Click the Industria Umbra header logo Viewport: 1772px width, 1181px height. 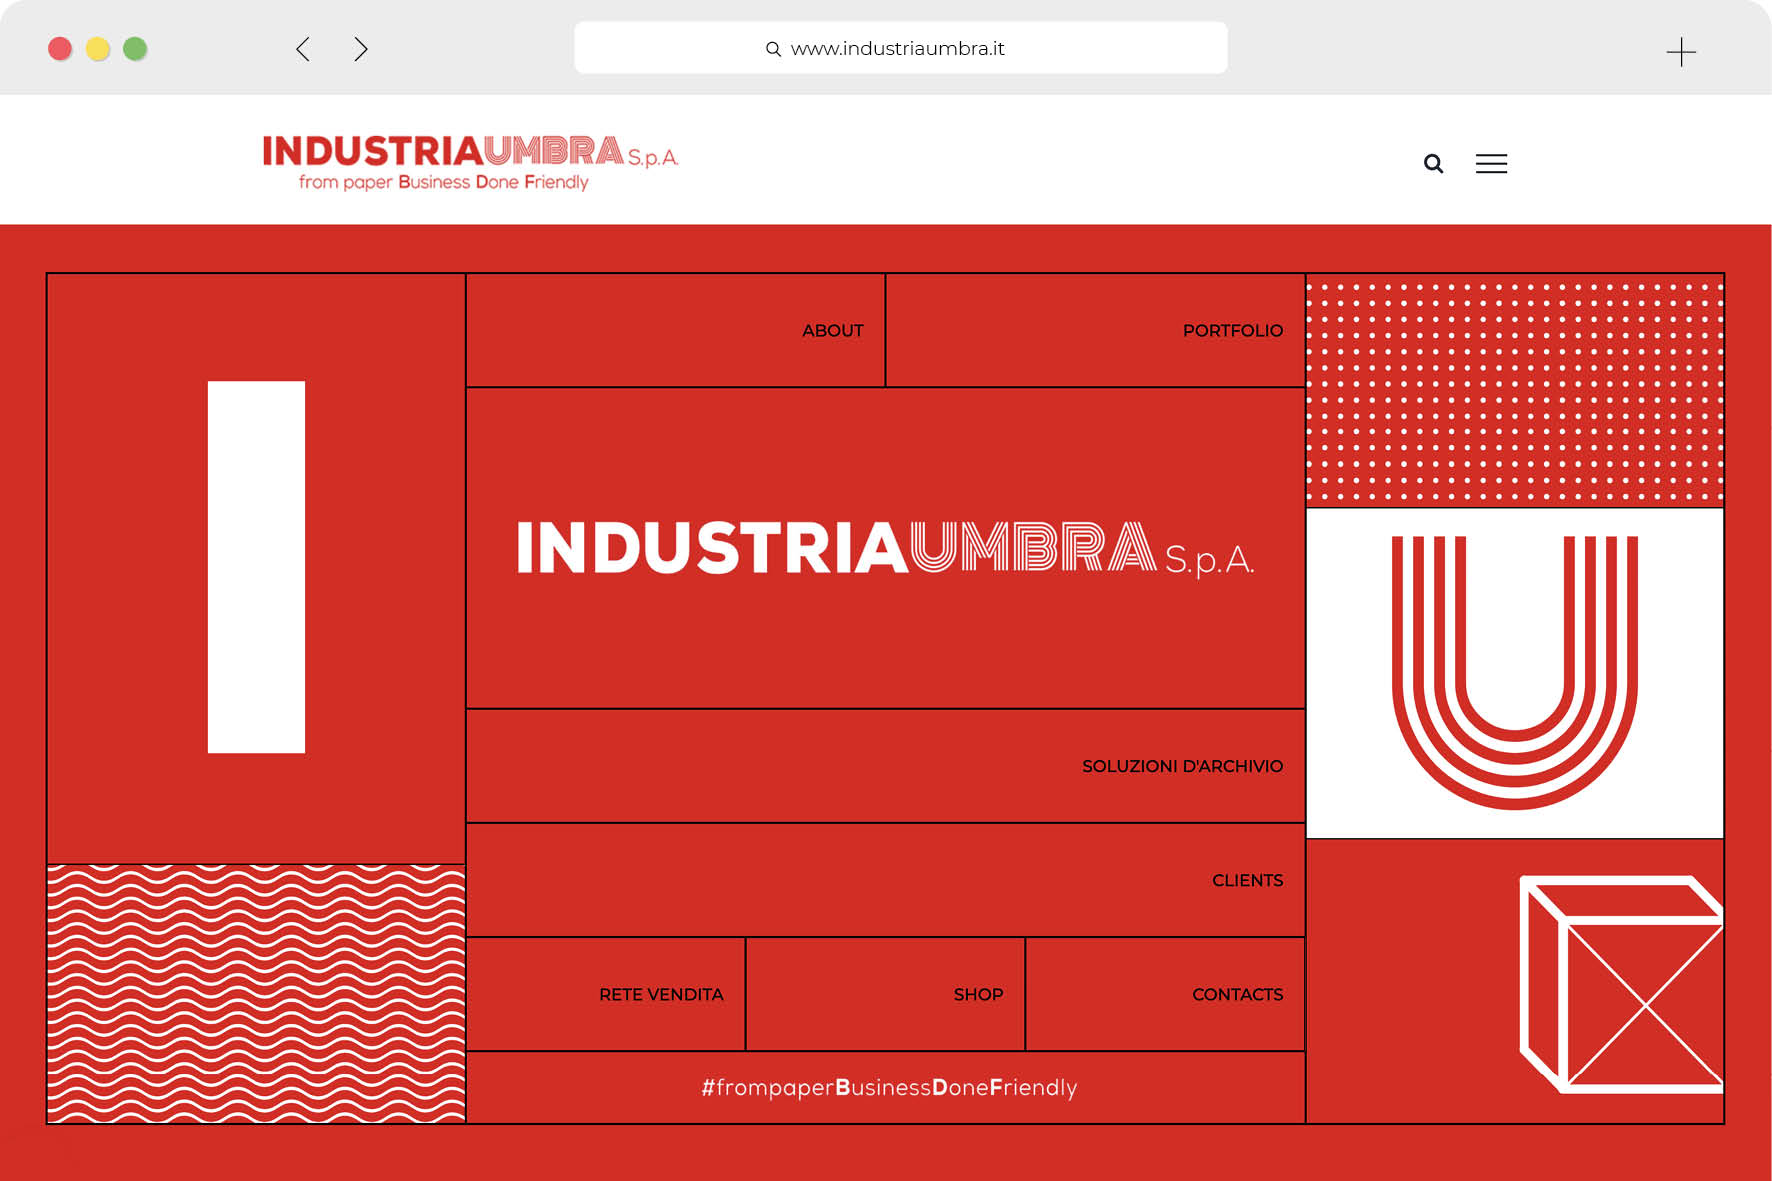470,162
